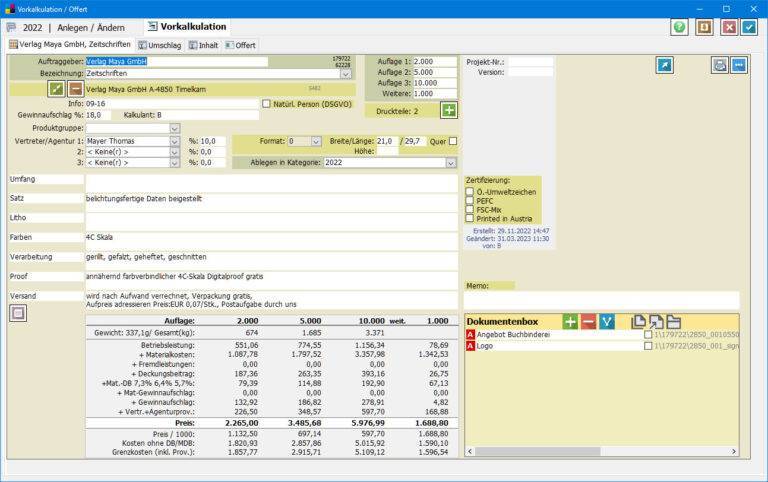Click the Info field showing 09-16
This screenshot has height=482, width=768.
[172, 104]
